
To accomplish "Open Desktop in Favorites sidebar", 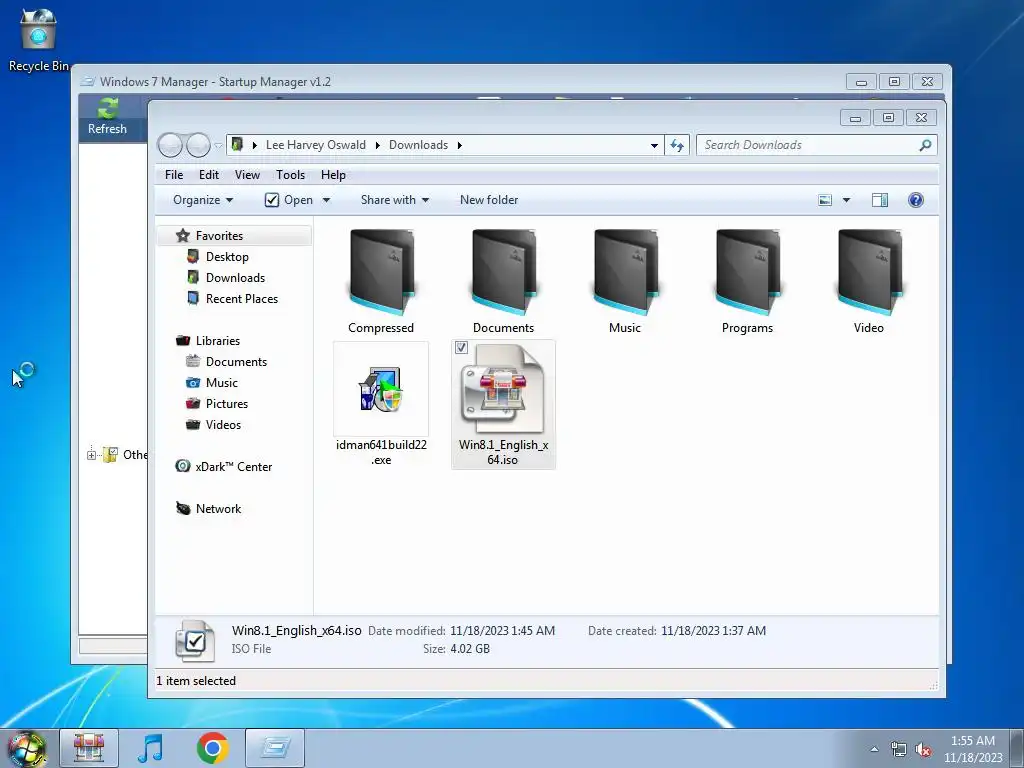I will [227, 257].
